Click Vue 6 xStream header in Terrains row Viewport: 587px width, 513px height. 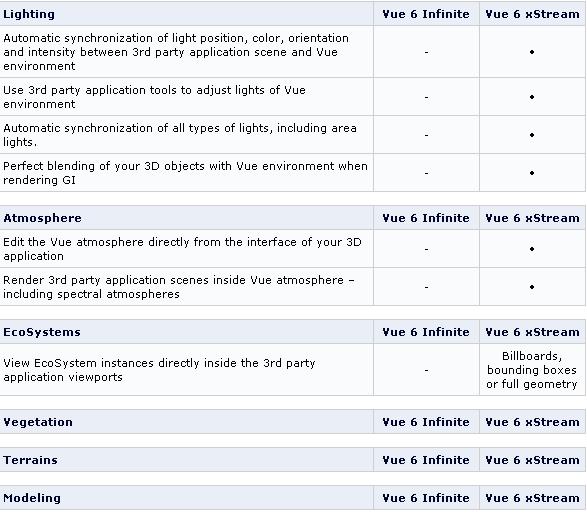(532, 460)
